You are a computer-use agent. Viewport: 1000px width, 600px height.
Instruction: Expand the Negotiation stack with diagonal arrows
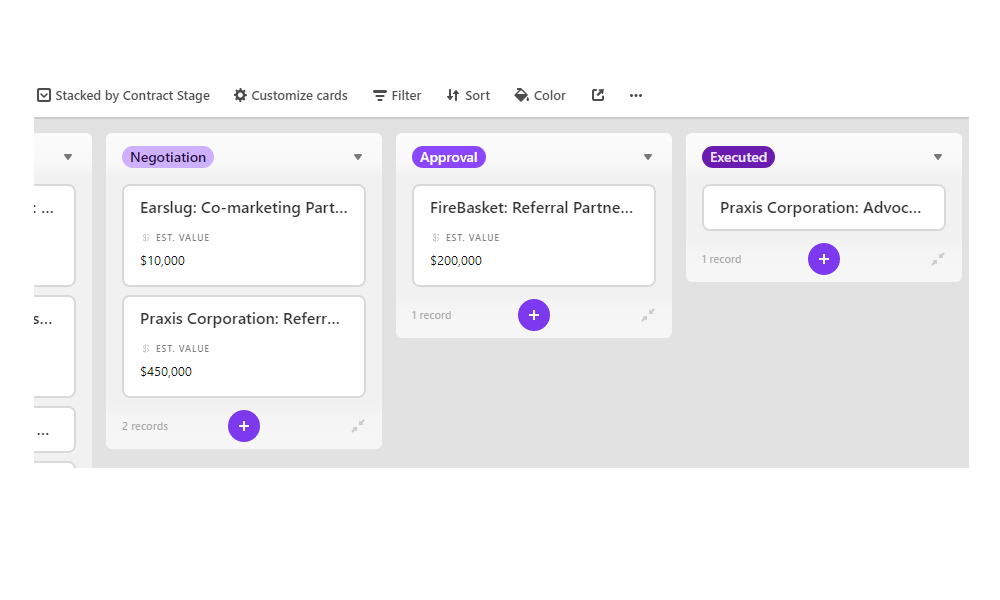(x=358, y=426)
